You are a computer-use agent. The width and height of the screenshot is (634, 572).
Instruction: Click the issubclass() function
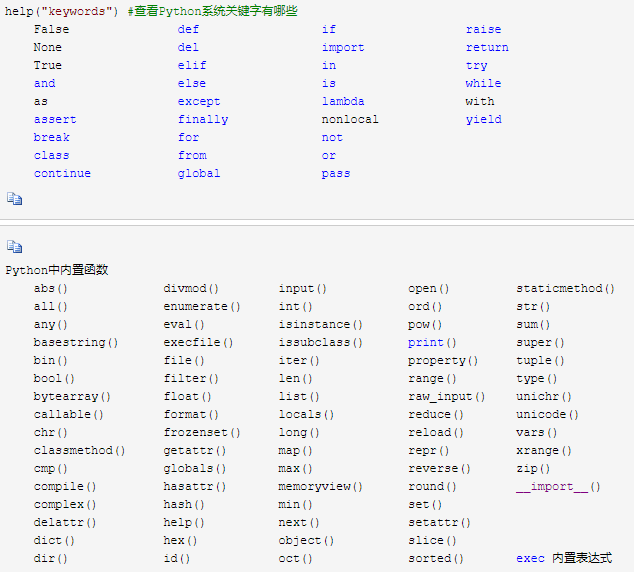pos(320,342)
